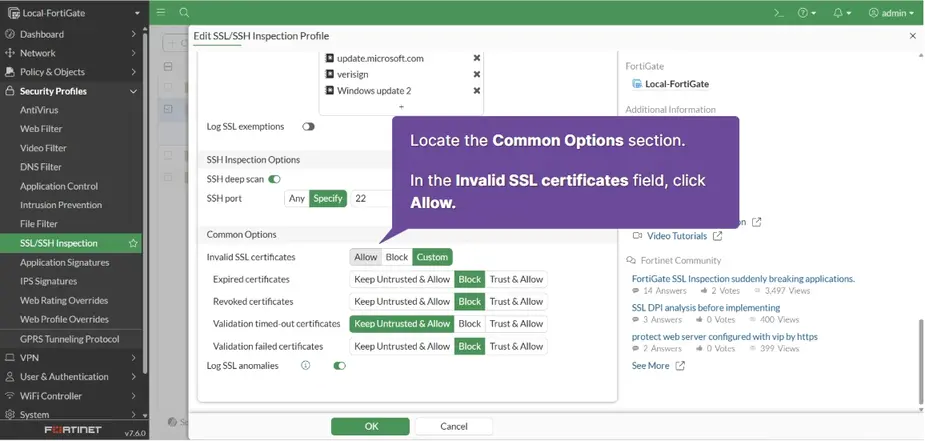Image resolution: width=925 pixels, height=441 pixels.
Task: Click the SSH port number field
Action: point(372,199)
